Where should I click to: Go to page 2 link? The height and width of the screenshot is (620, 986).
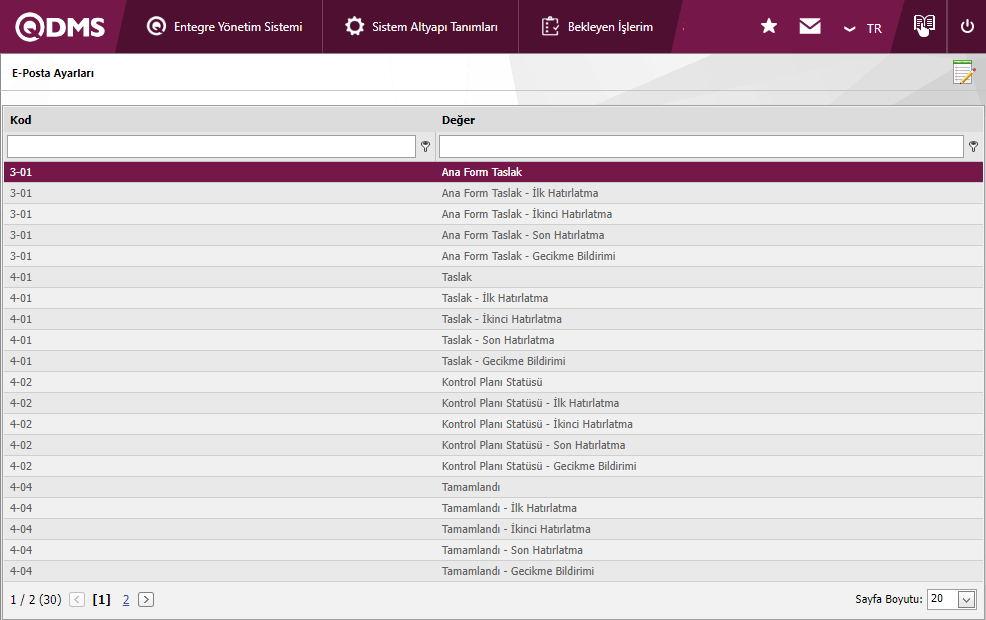[126, 600]
